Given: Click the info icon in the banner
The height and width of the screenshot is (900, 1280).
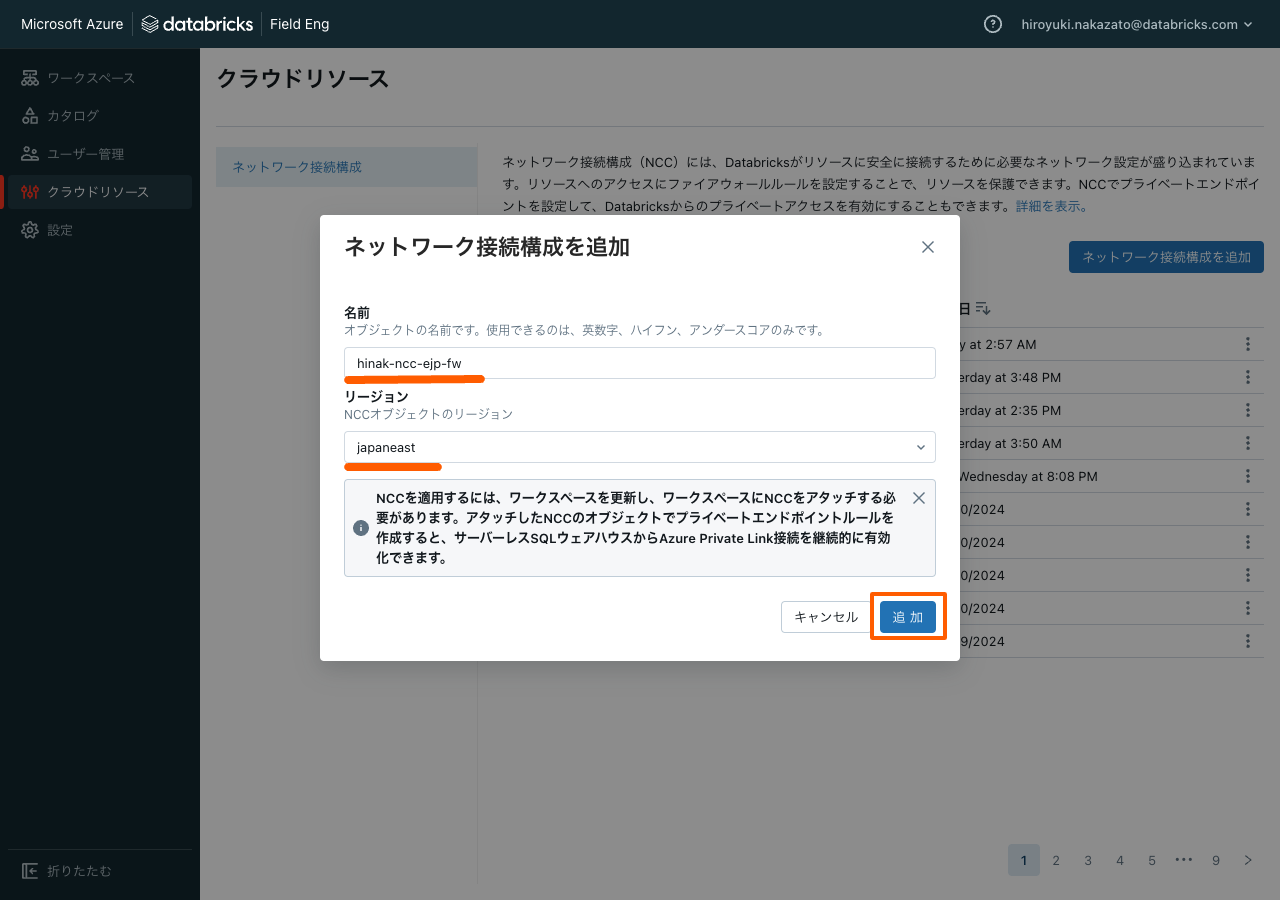Looking at the screenshot, I should pyautogui.click(x=361, y=527).
